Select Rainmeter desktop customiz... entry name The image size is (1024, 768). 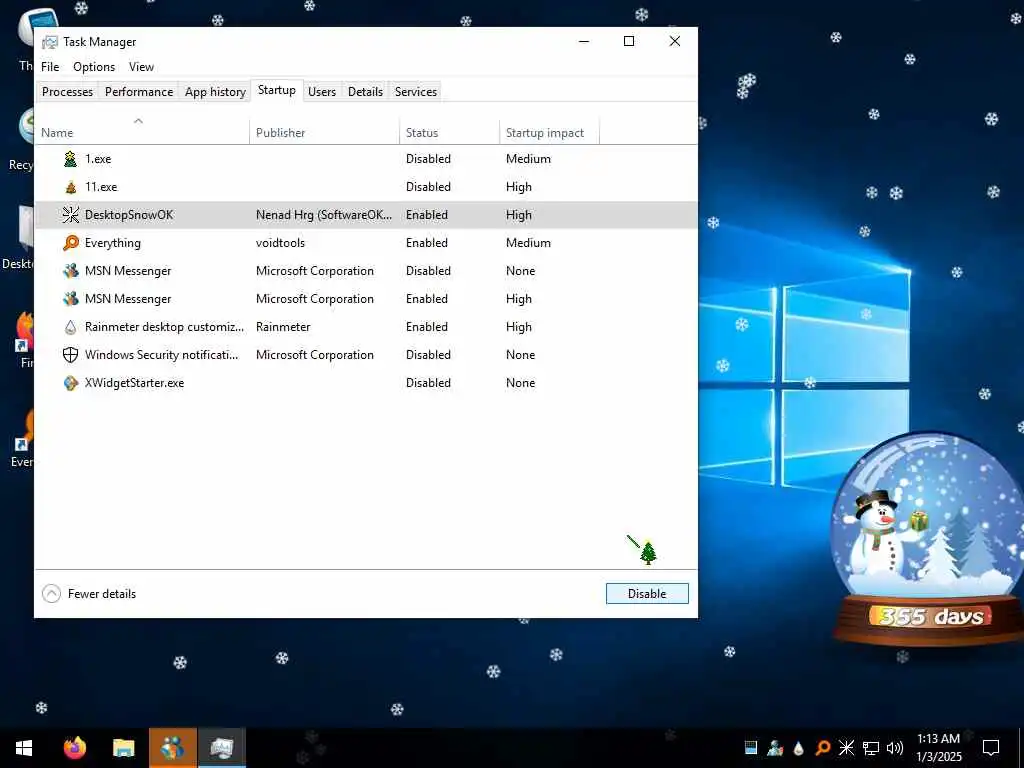point(164,327)
